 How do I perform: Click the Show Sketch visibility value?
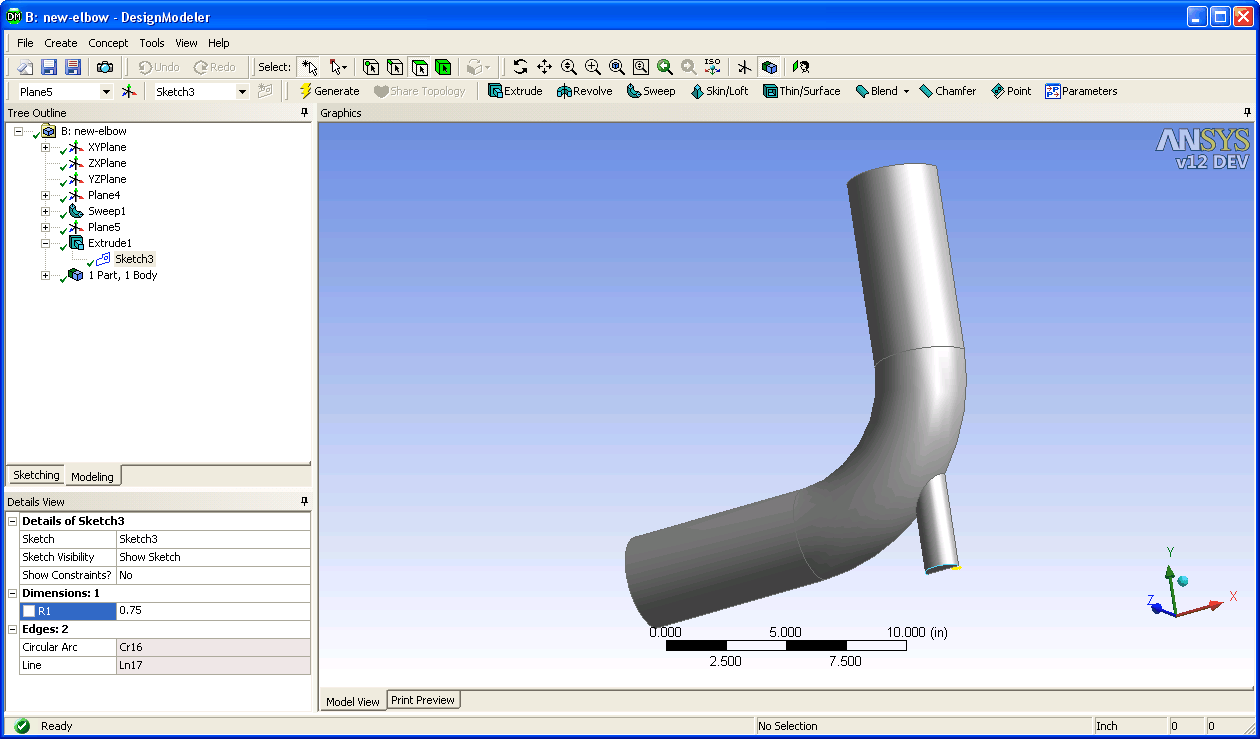[x=213, y=557]
